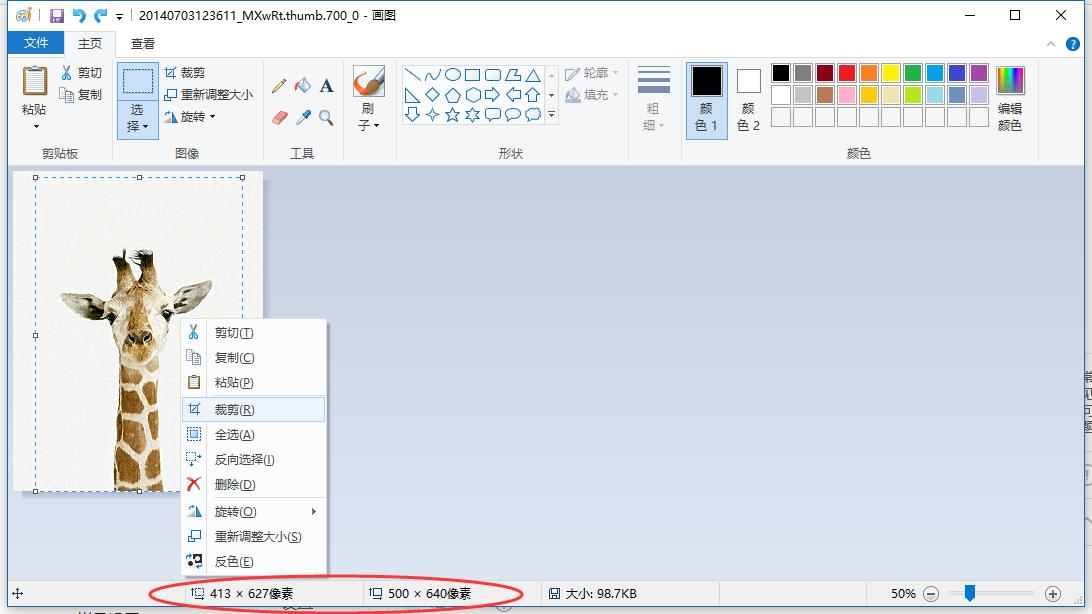The width and height of the screenshot is (1092, 614).
Task: Select the Text tool
Action: pyautogui.click(x=326, y=86)
